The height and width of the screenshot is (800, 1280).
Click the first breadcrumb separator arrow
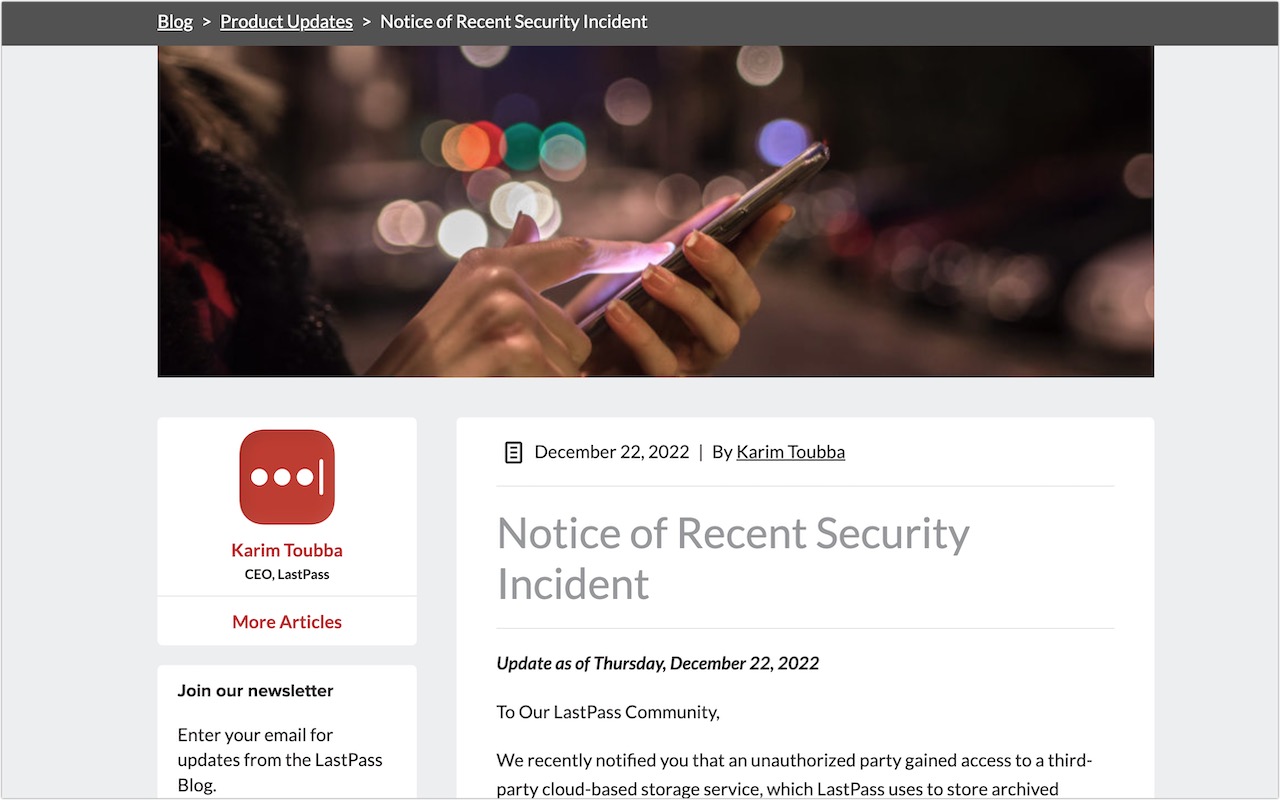[x=206, y=21]
